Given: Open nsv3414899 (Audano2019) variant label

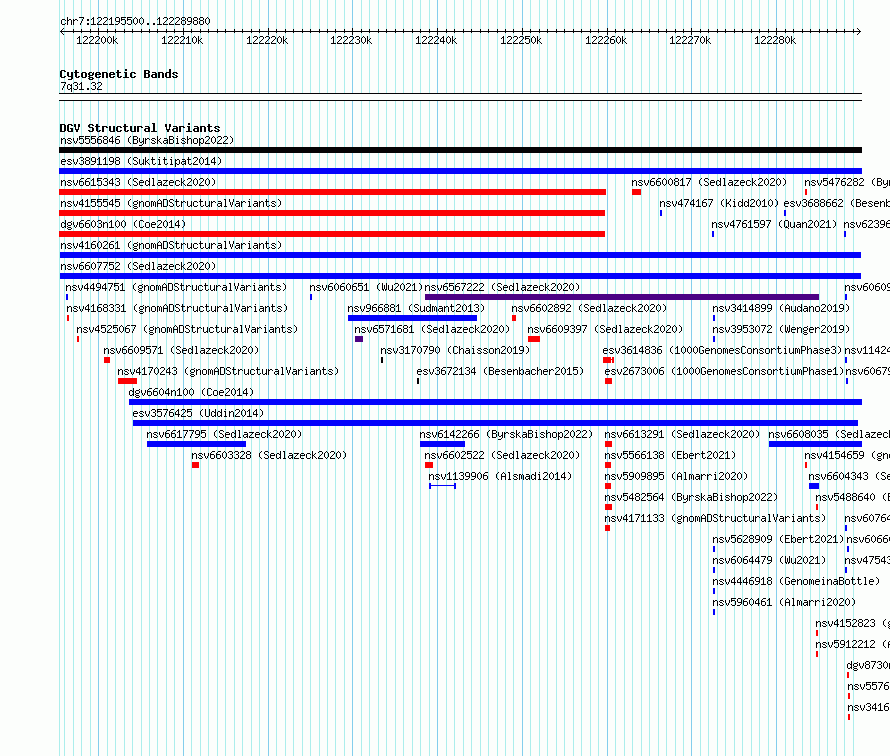Looking at the screenshot, I should [x=781, y=308].
